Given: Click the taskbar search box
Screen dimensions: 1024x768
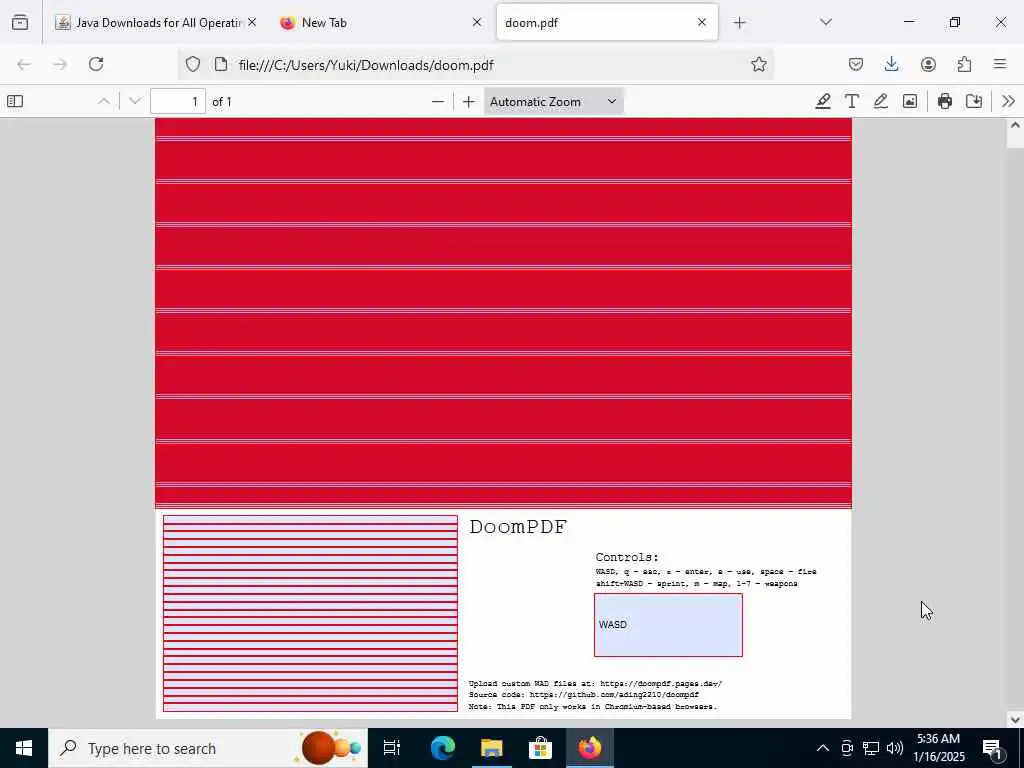Looking at the screenshot, I should [208, 748].
